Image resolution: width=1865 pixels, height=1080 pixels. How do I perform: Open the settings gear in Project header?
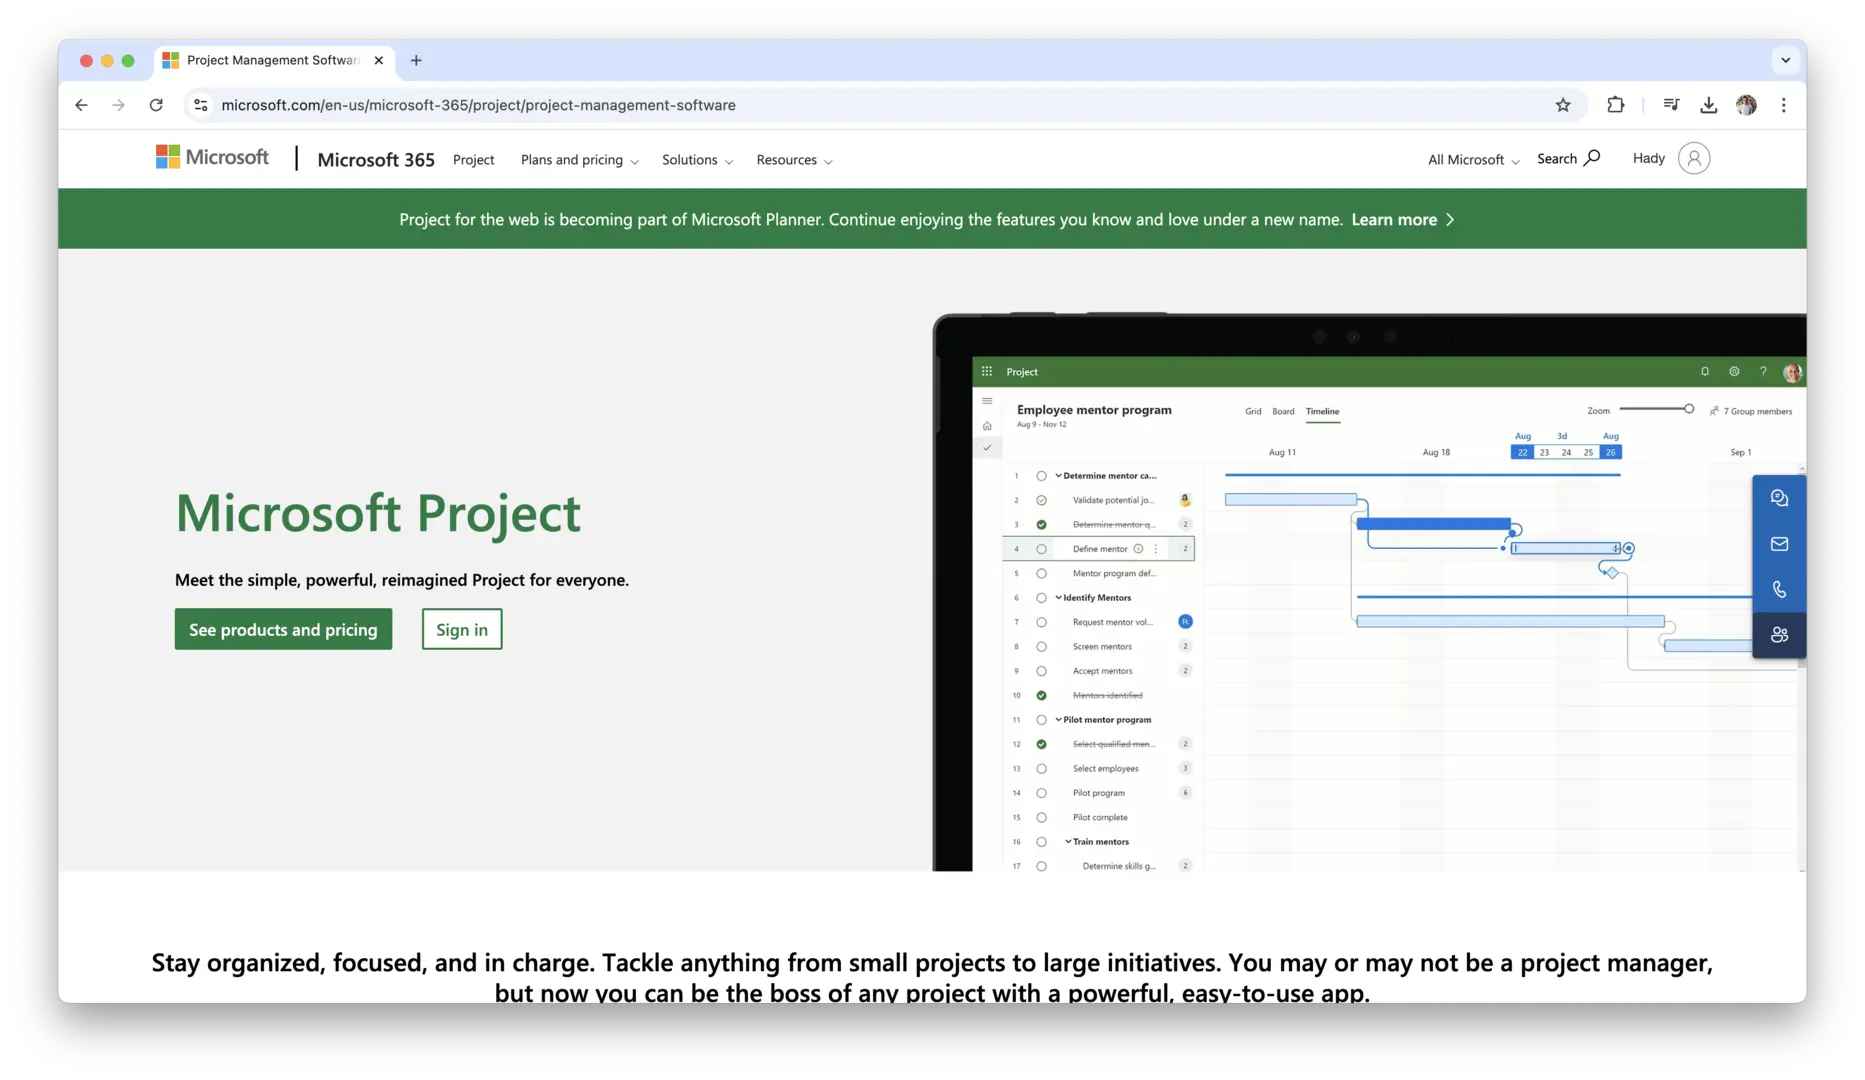pyautogui.click(x=1734, y=372)
